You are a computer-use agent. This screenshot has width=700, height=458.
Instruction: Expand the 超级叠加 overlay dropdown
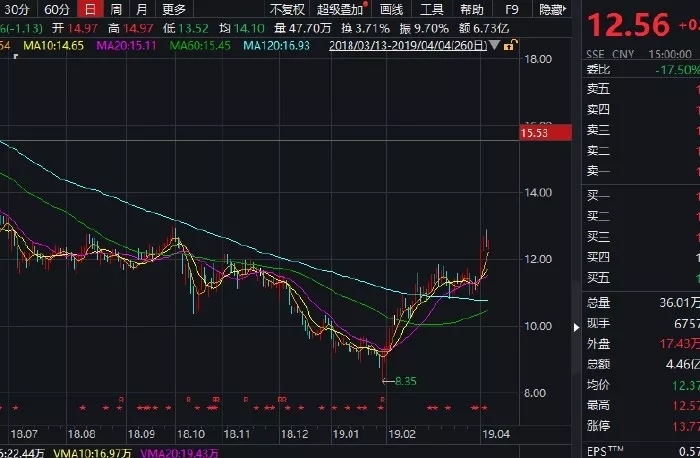click(x=341, y=9)
